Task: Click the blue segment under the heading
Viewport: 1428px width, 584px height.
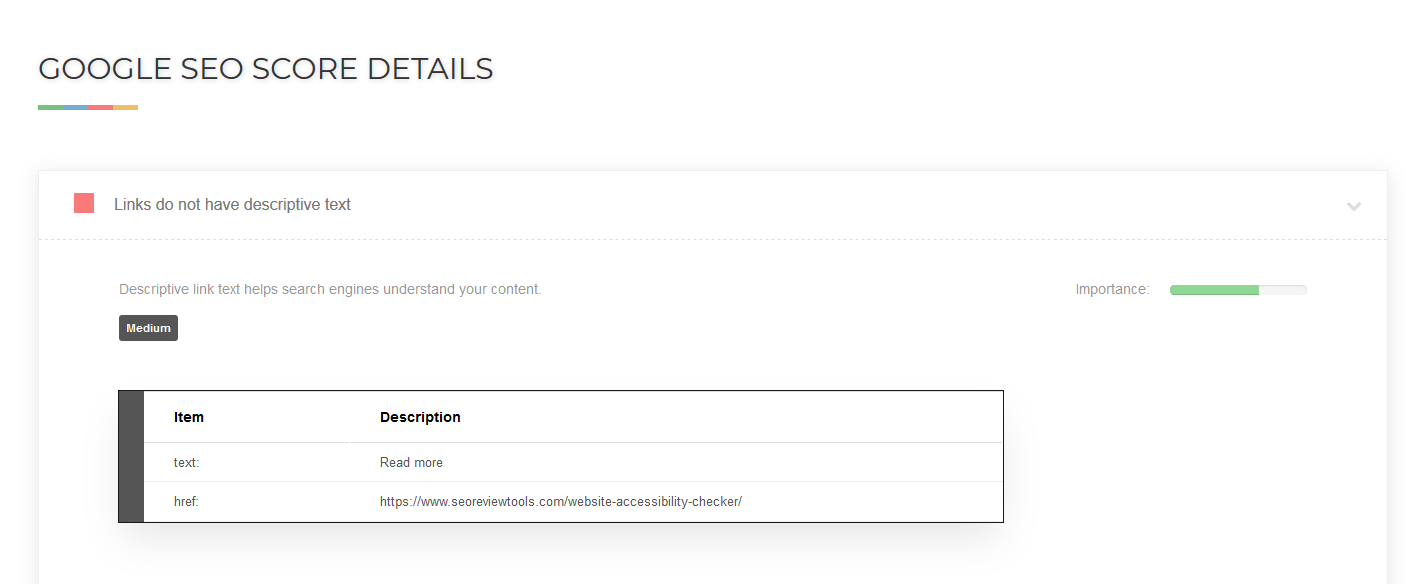Action: pos(75,107)
